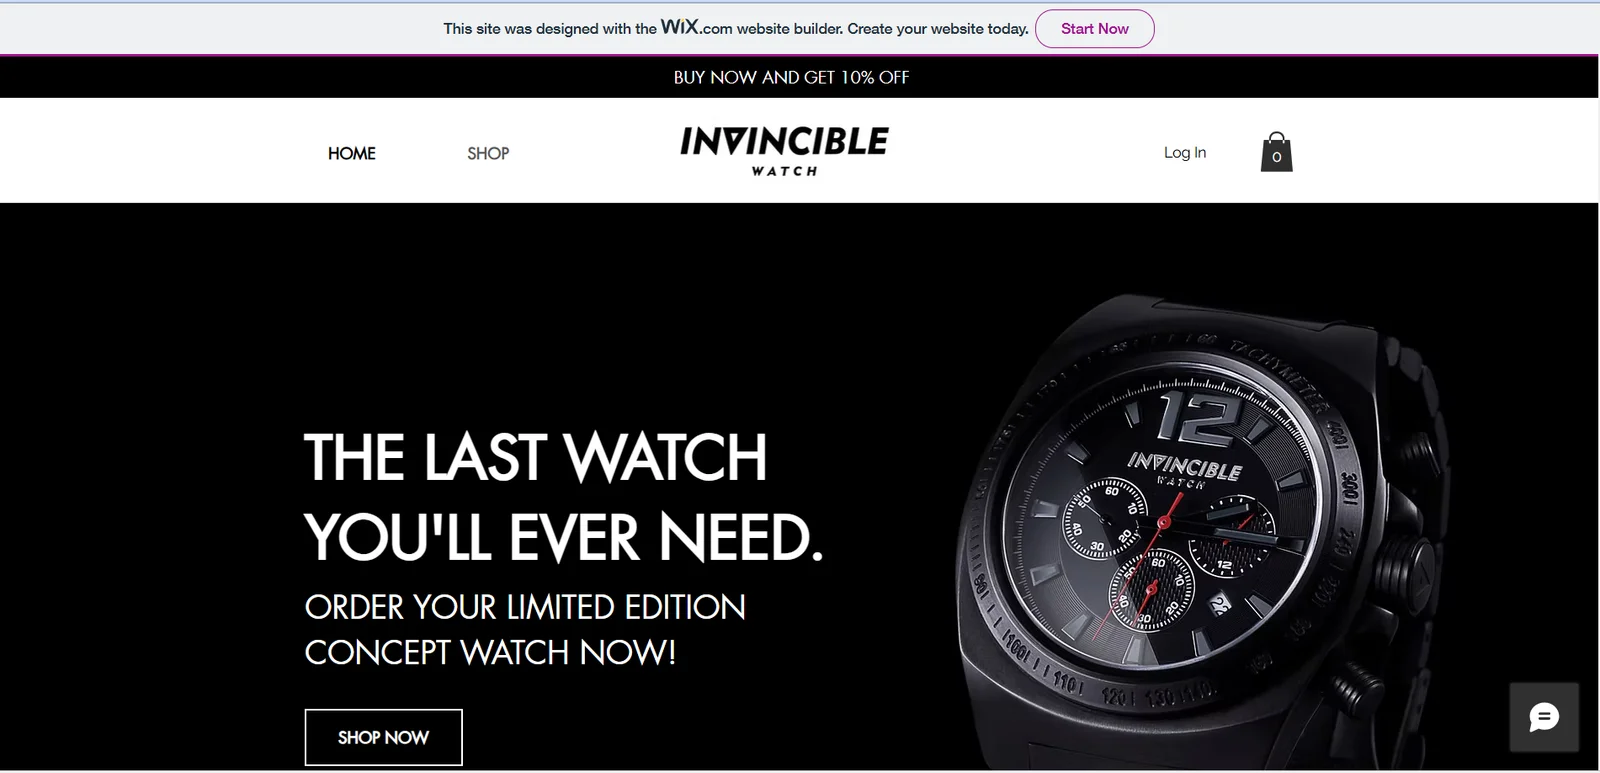Click the Invincible logo on the watch dial
Screen dimensions: 1600x773
[1184, 469]
